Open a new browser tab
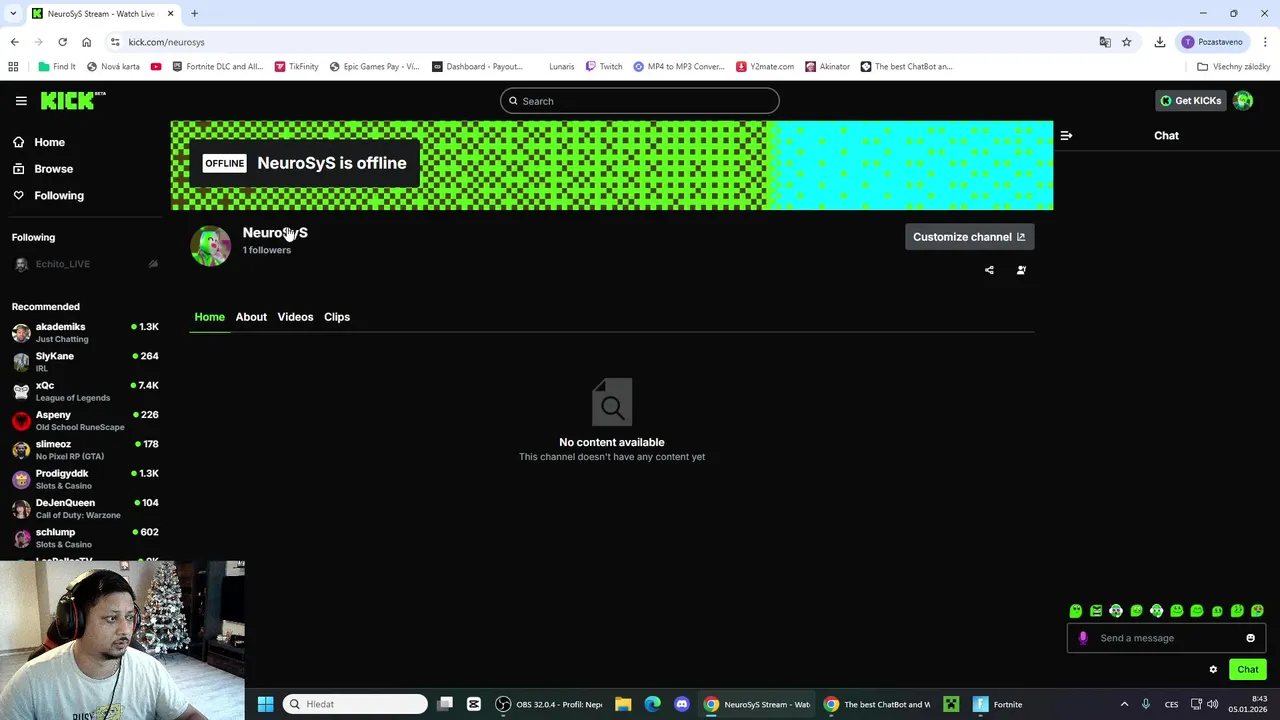 [x=194, y=13]
